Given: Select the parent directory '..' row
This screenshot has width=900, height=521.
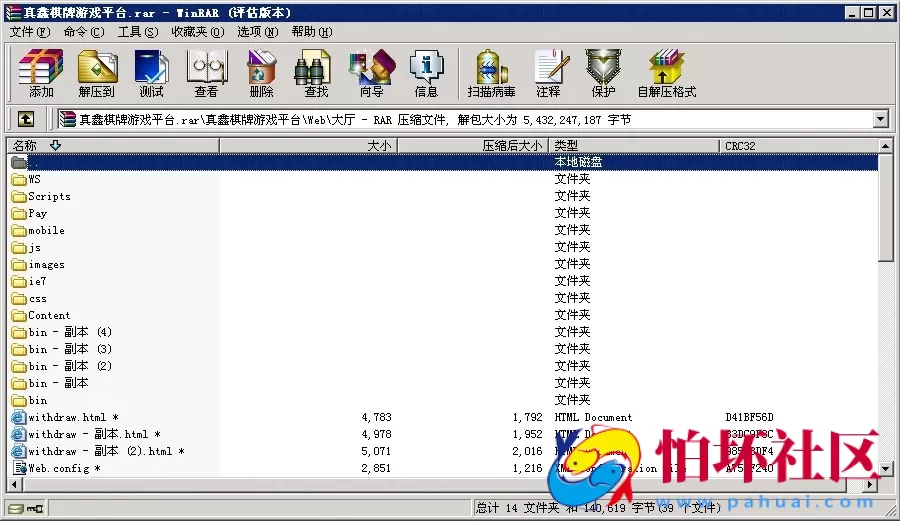Looking at the screenshot, I should (444, 162).
